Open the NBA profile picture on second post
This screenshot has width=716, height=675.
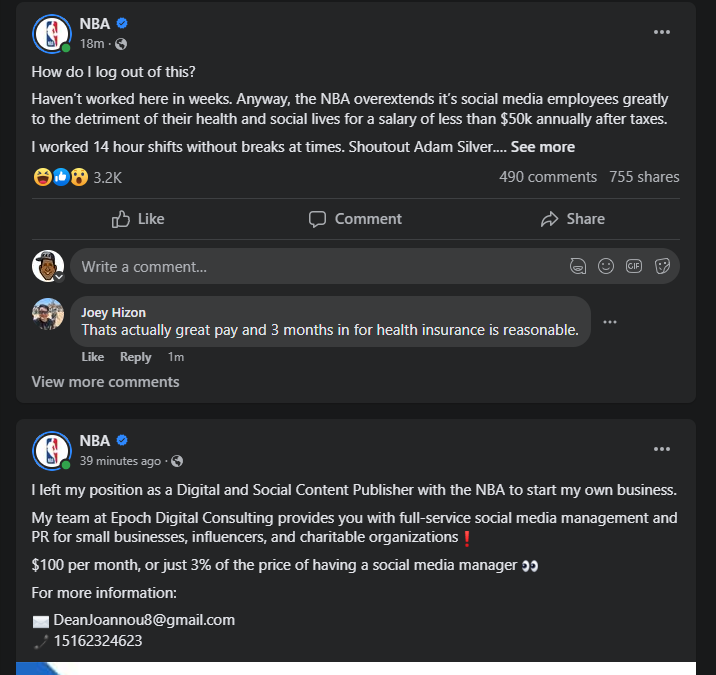(x=51, y=450)
